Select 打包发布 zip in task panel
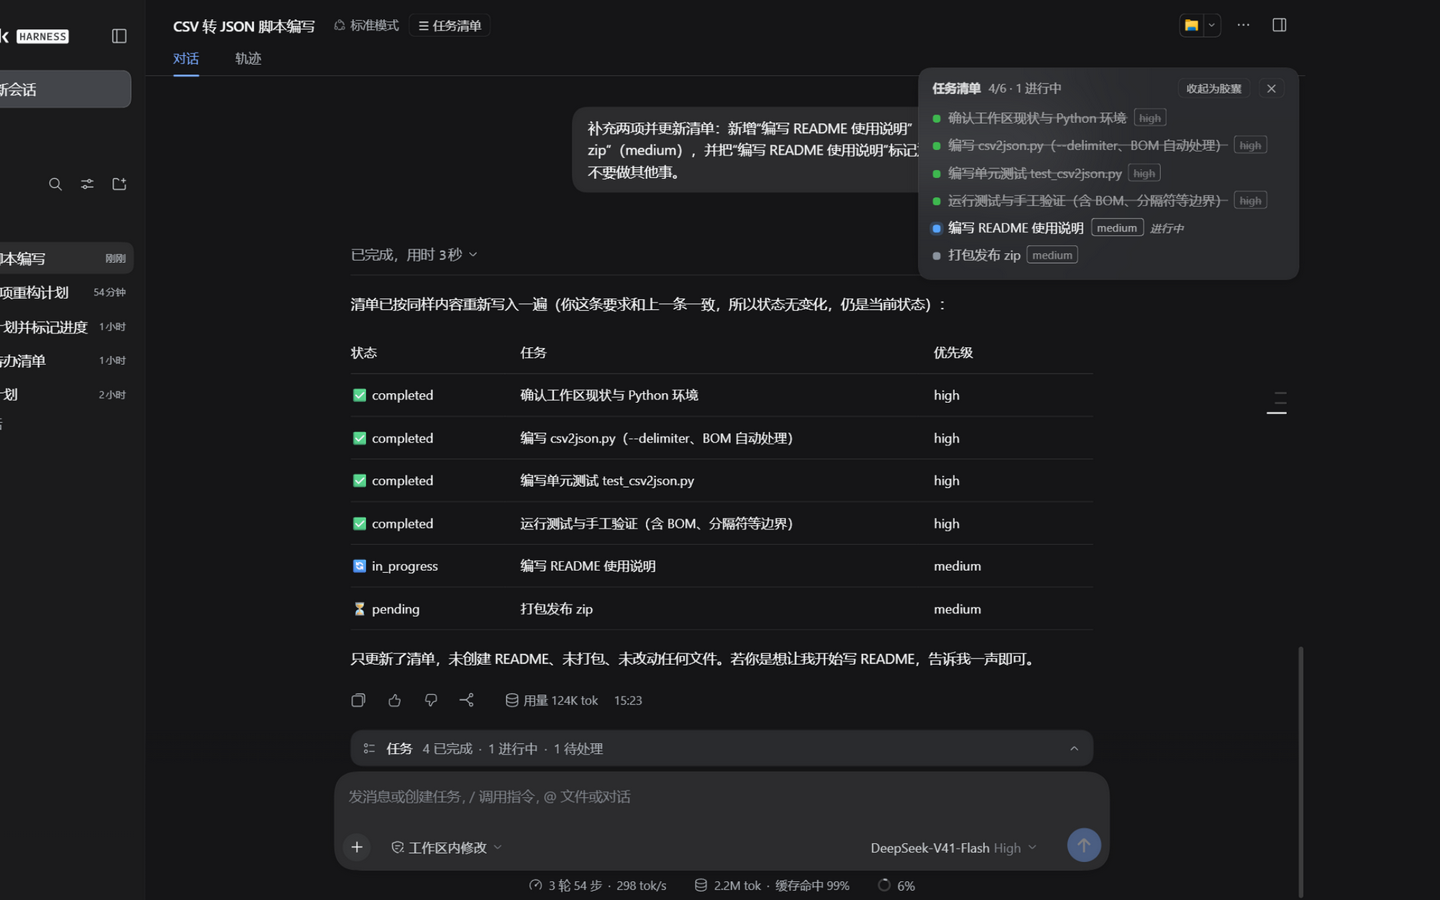 pyautogui.click(x=984, y=255)
